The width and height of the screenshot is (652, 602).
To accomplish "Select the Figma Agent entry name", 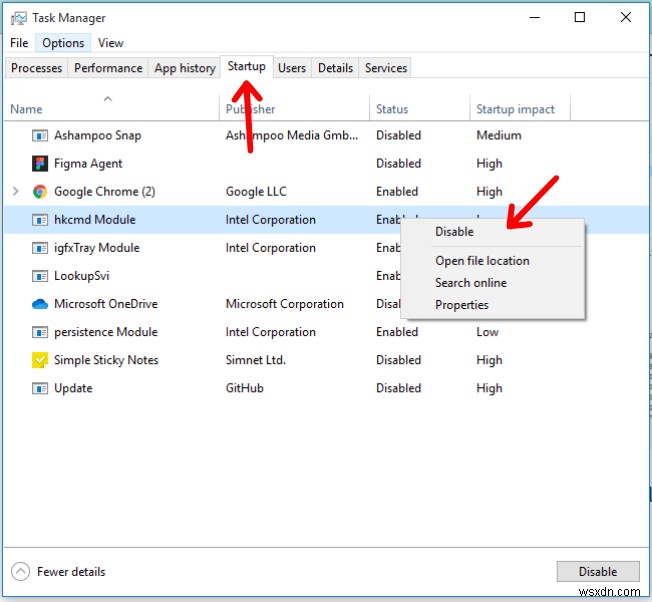I will point(88,163).
